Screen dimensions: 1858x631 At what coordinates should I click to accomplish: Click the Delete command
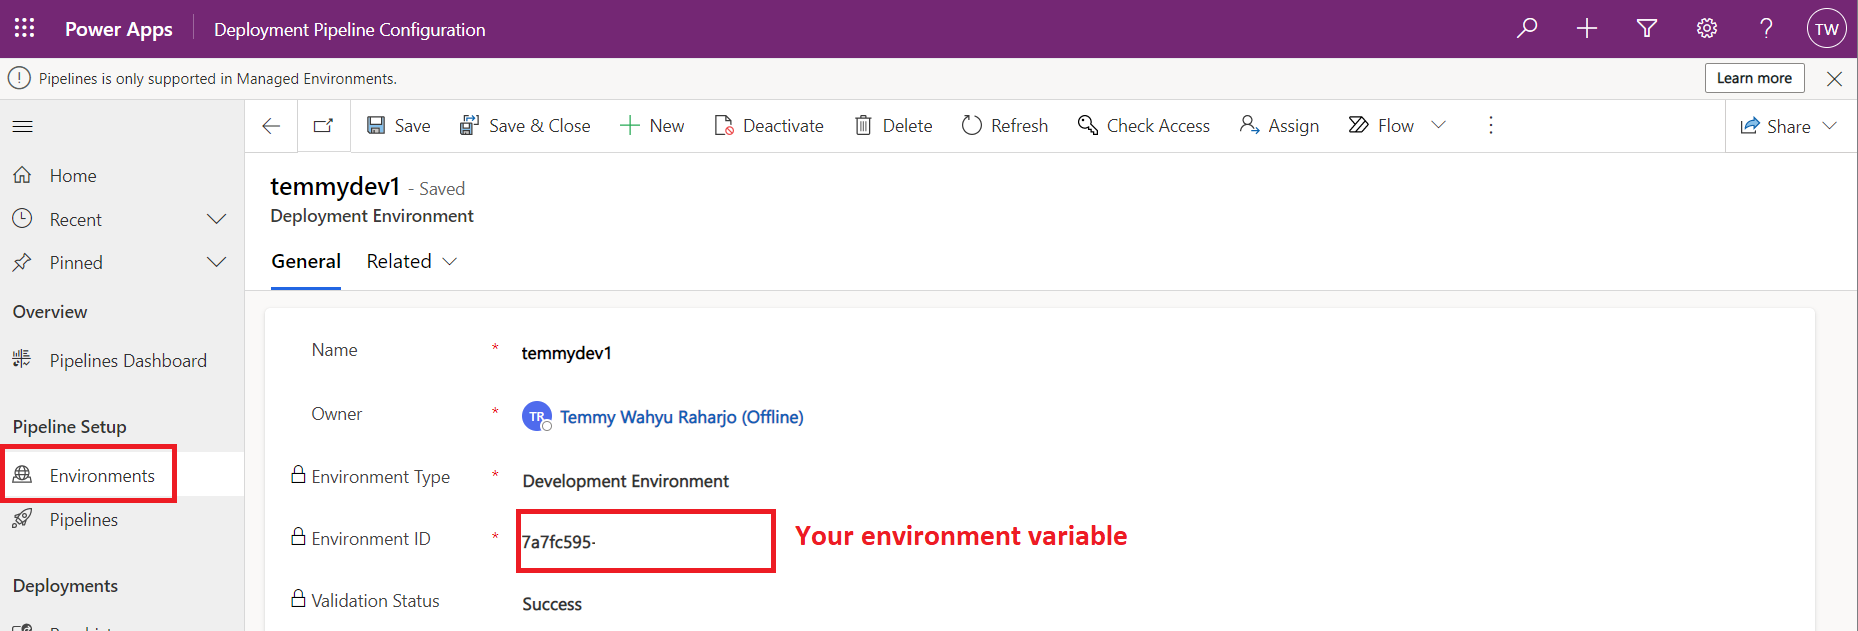(893, 126)
